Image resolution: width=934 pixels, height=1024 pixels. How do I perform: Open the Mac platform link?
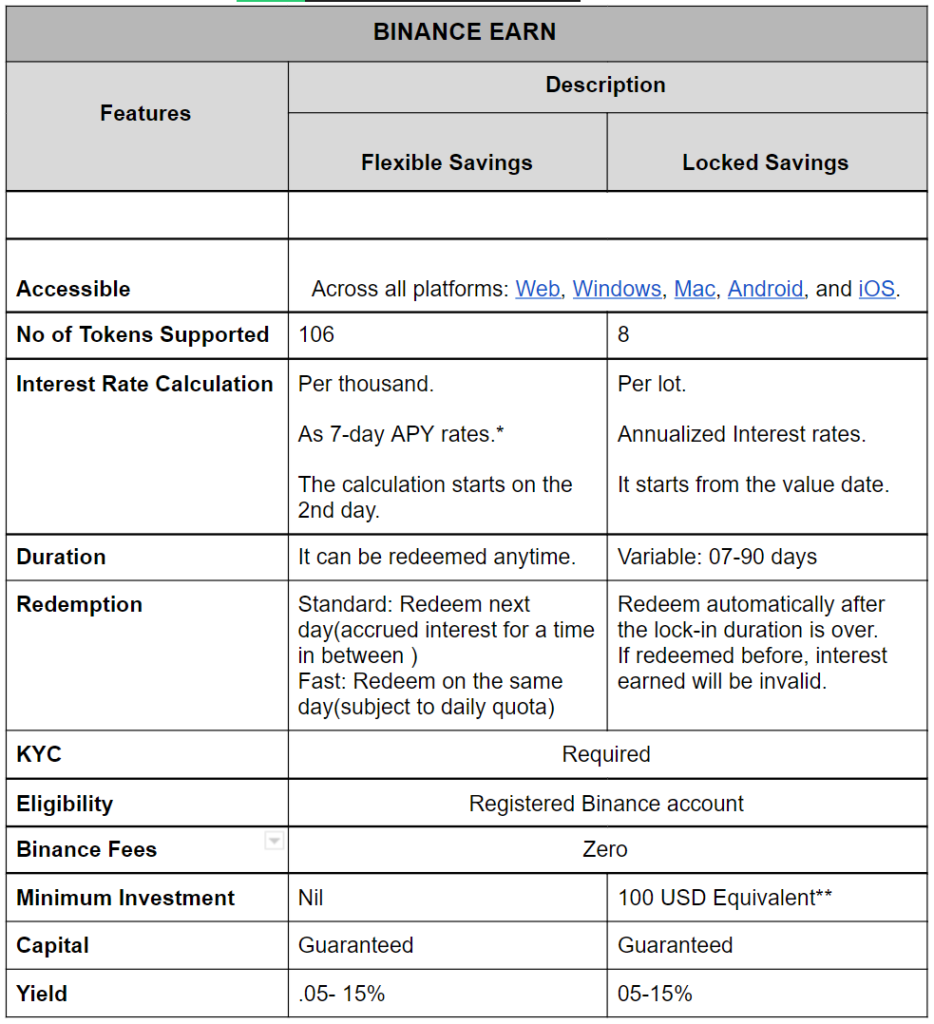click(x=694, y=289)
